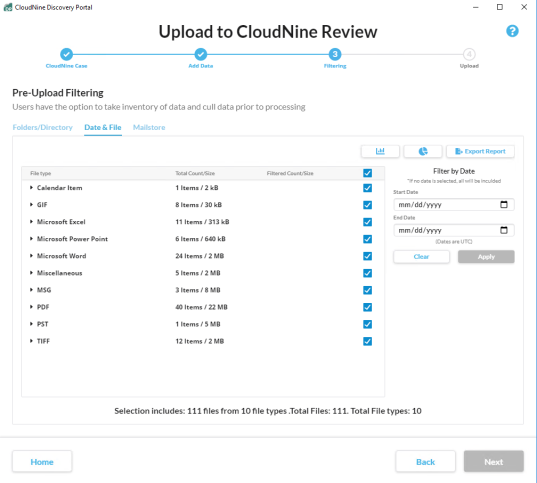537x483 pixels.
Task: Click the Filtering step 3 circle
Action: [335, 54]
